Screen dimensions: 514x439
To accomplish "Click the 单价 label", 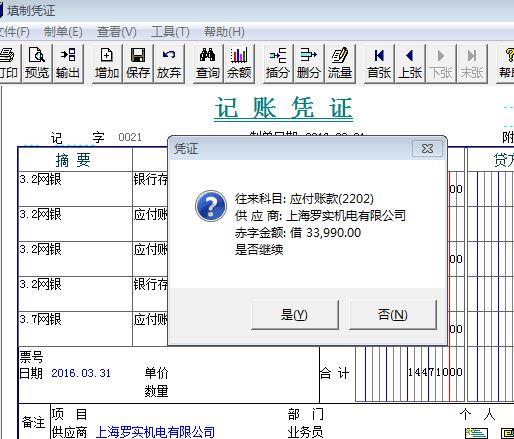I will click(x=156, y=373).
